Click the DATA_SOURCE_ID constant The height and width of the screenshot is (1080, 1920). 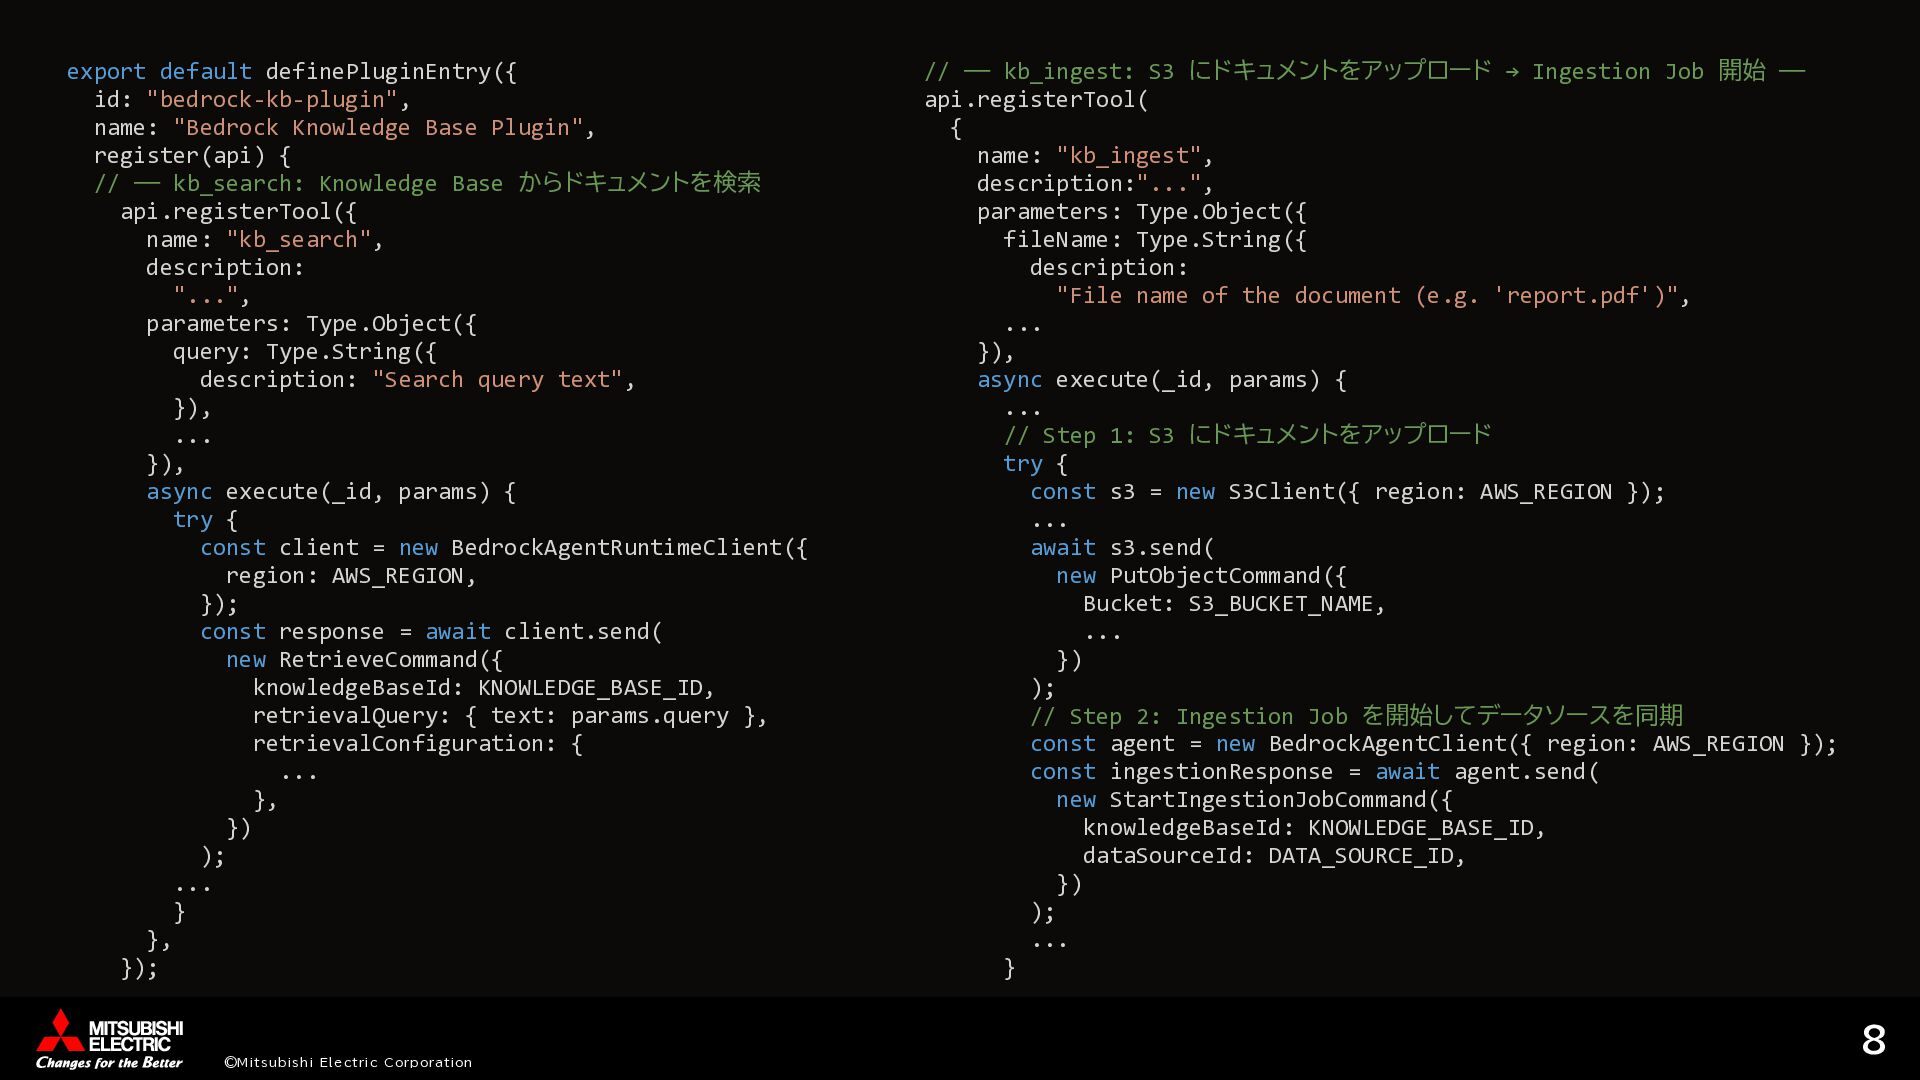pyautogui.click(x=1360, y=856)
